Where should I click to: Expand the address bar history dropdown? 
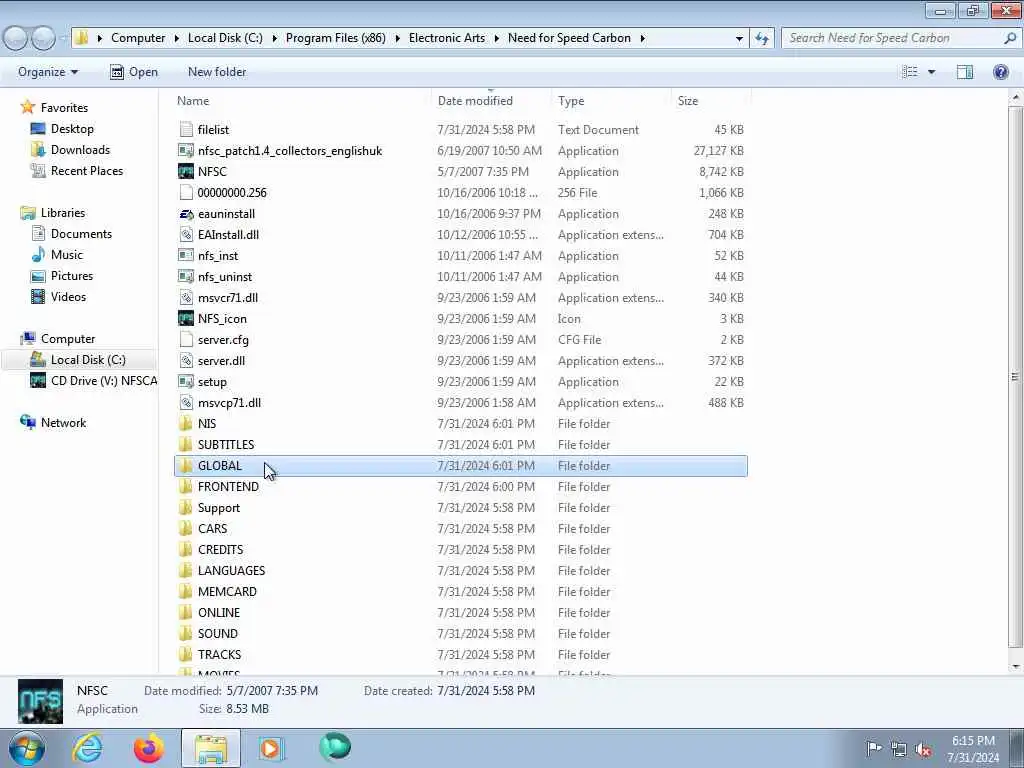pyautogui.click(x=739, y=38)
